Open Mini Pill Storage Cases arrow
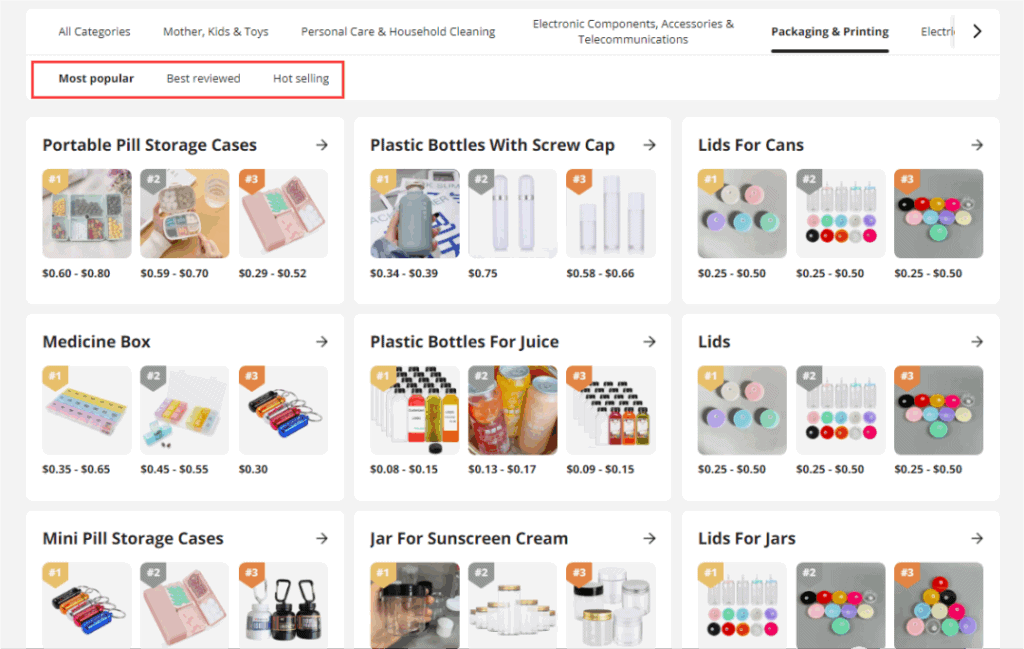Viewport: 1024px width, 649px height. pos(322,538)
